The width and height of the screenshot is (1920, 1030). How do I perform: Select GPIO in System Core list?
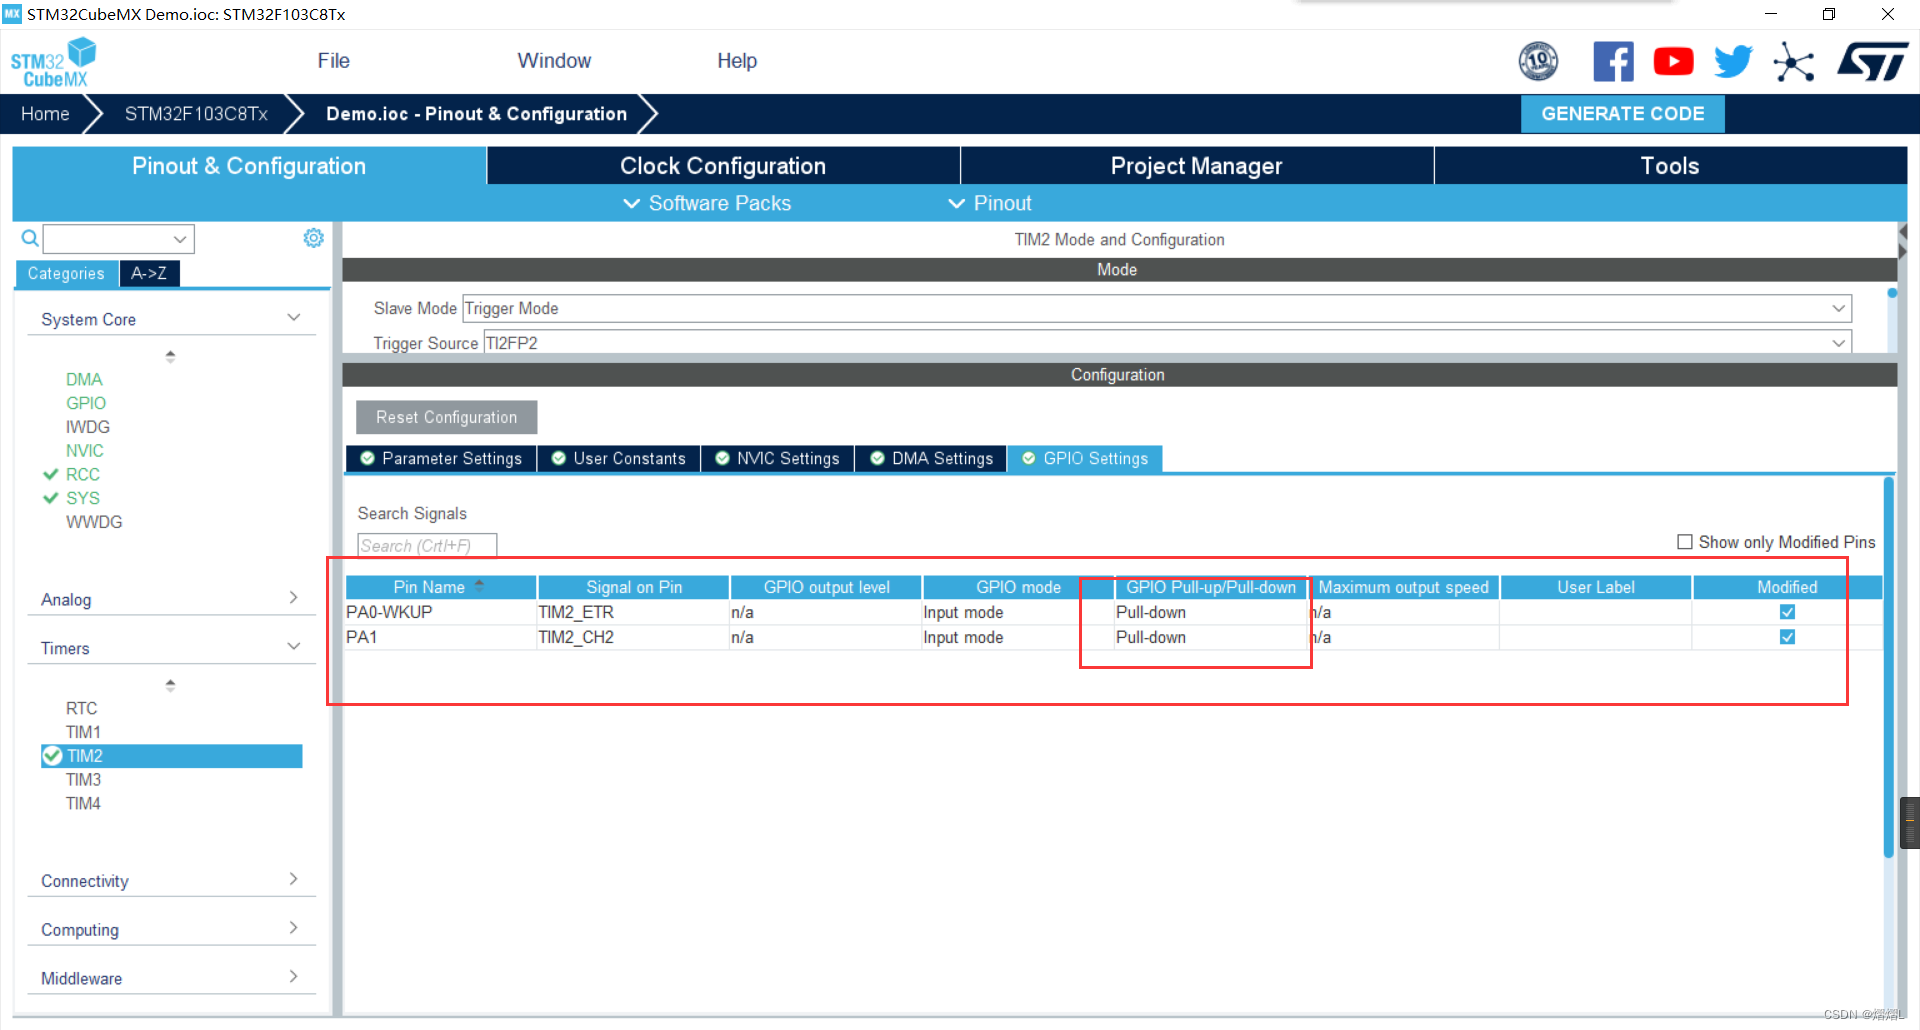pyautogui.click(x=86, y=403)
